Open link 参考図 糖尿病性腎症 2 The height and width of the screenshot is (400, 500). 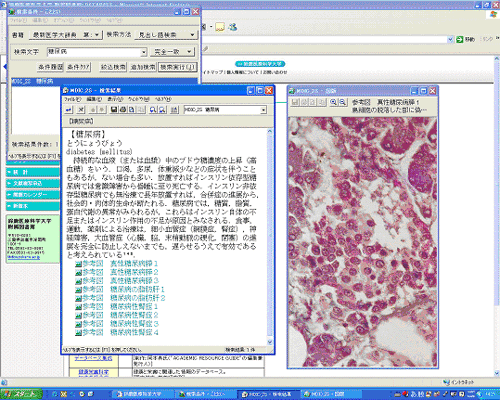pos(117,315)
